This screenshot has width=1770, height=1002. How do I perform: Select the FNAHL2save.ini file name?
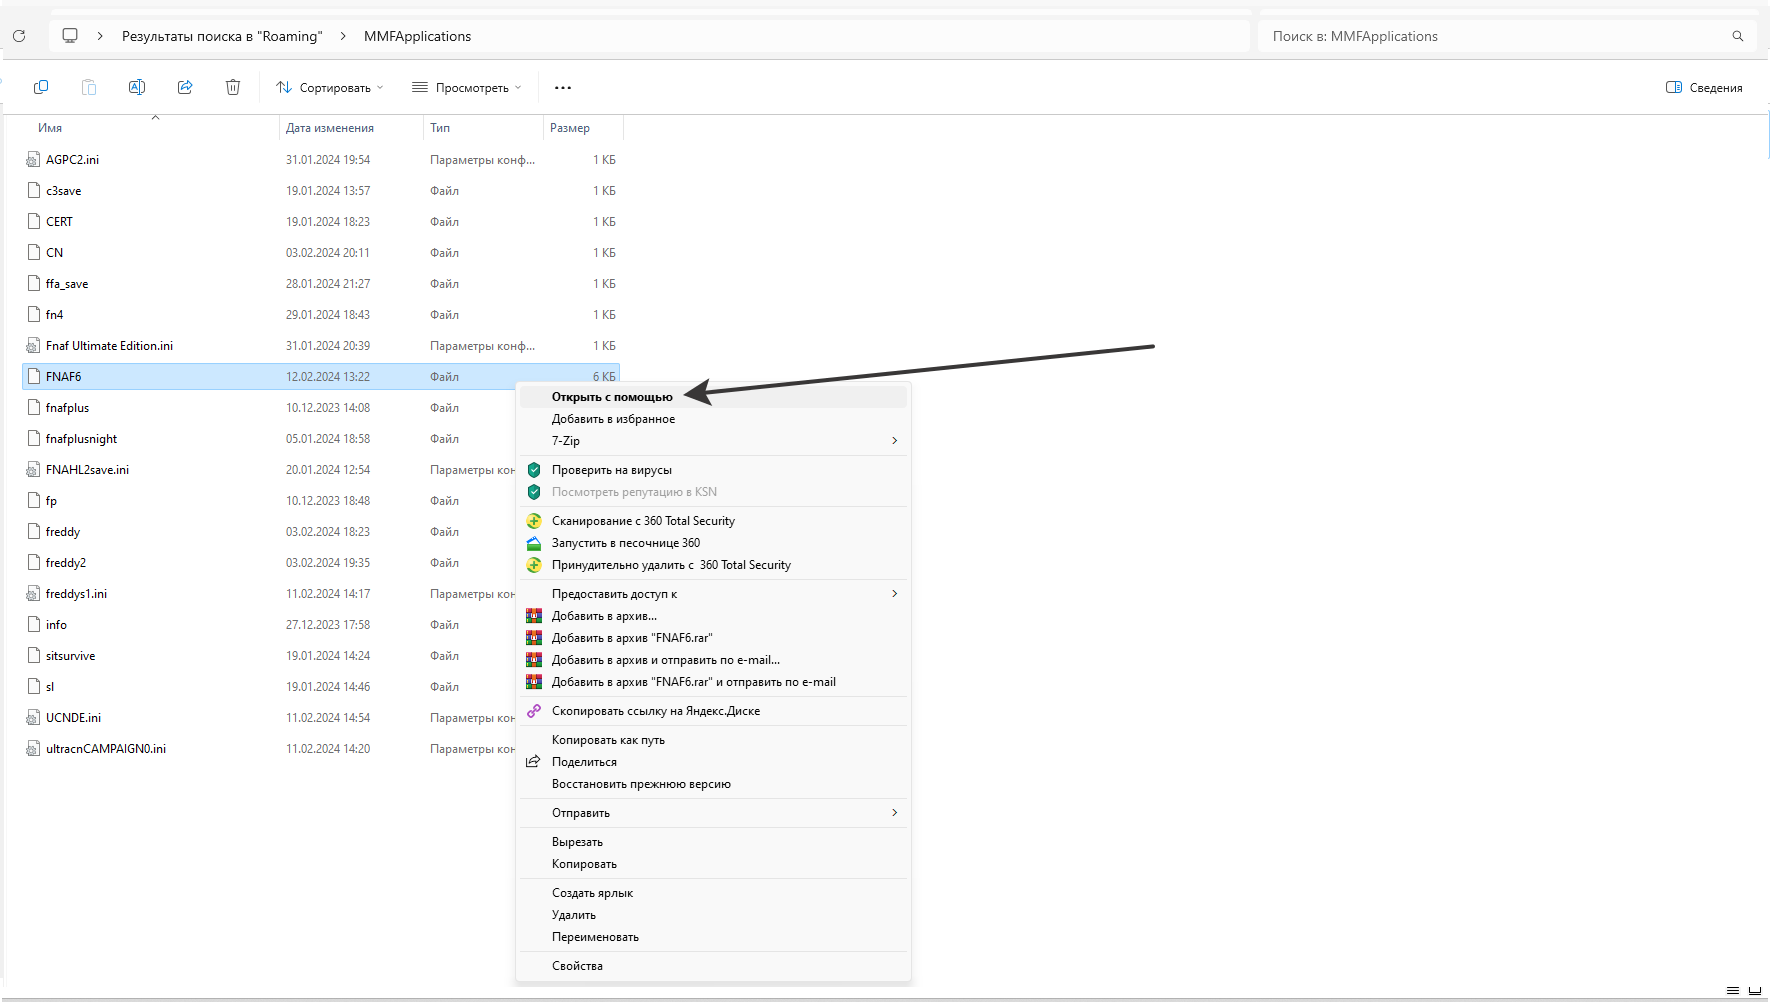pos(87,470)
